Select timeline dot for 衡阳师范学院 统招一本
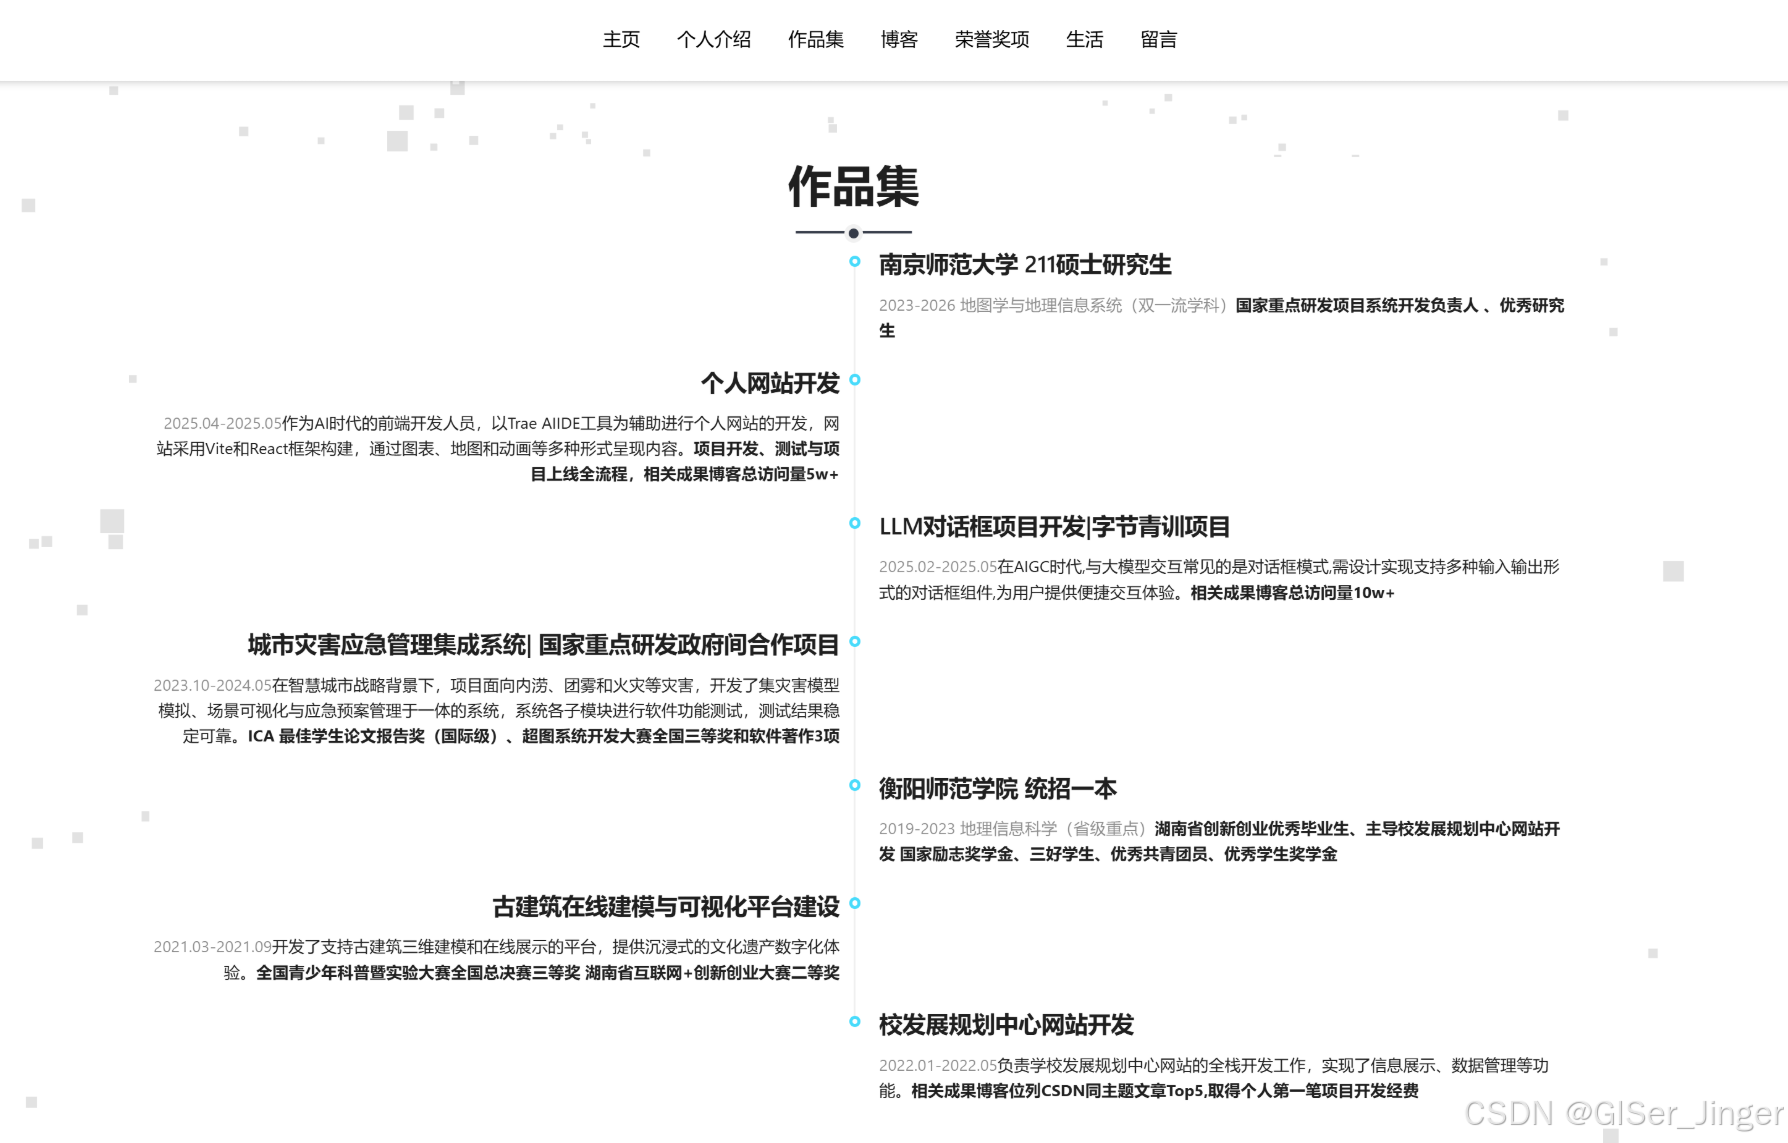The width and height of the screenshot is (1788, 1143). click(854, 785)
